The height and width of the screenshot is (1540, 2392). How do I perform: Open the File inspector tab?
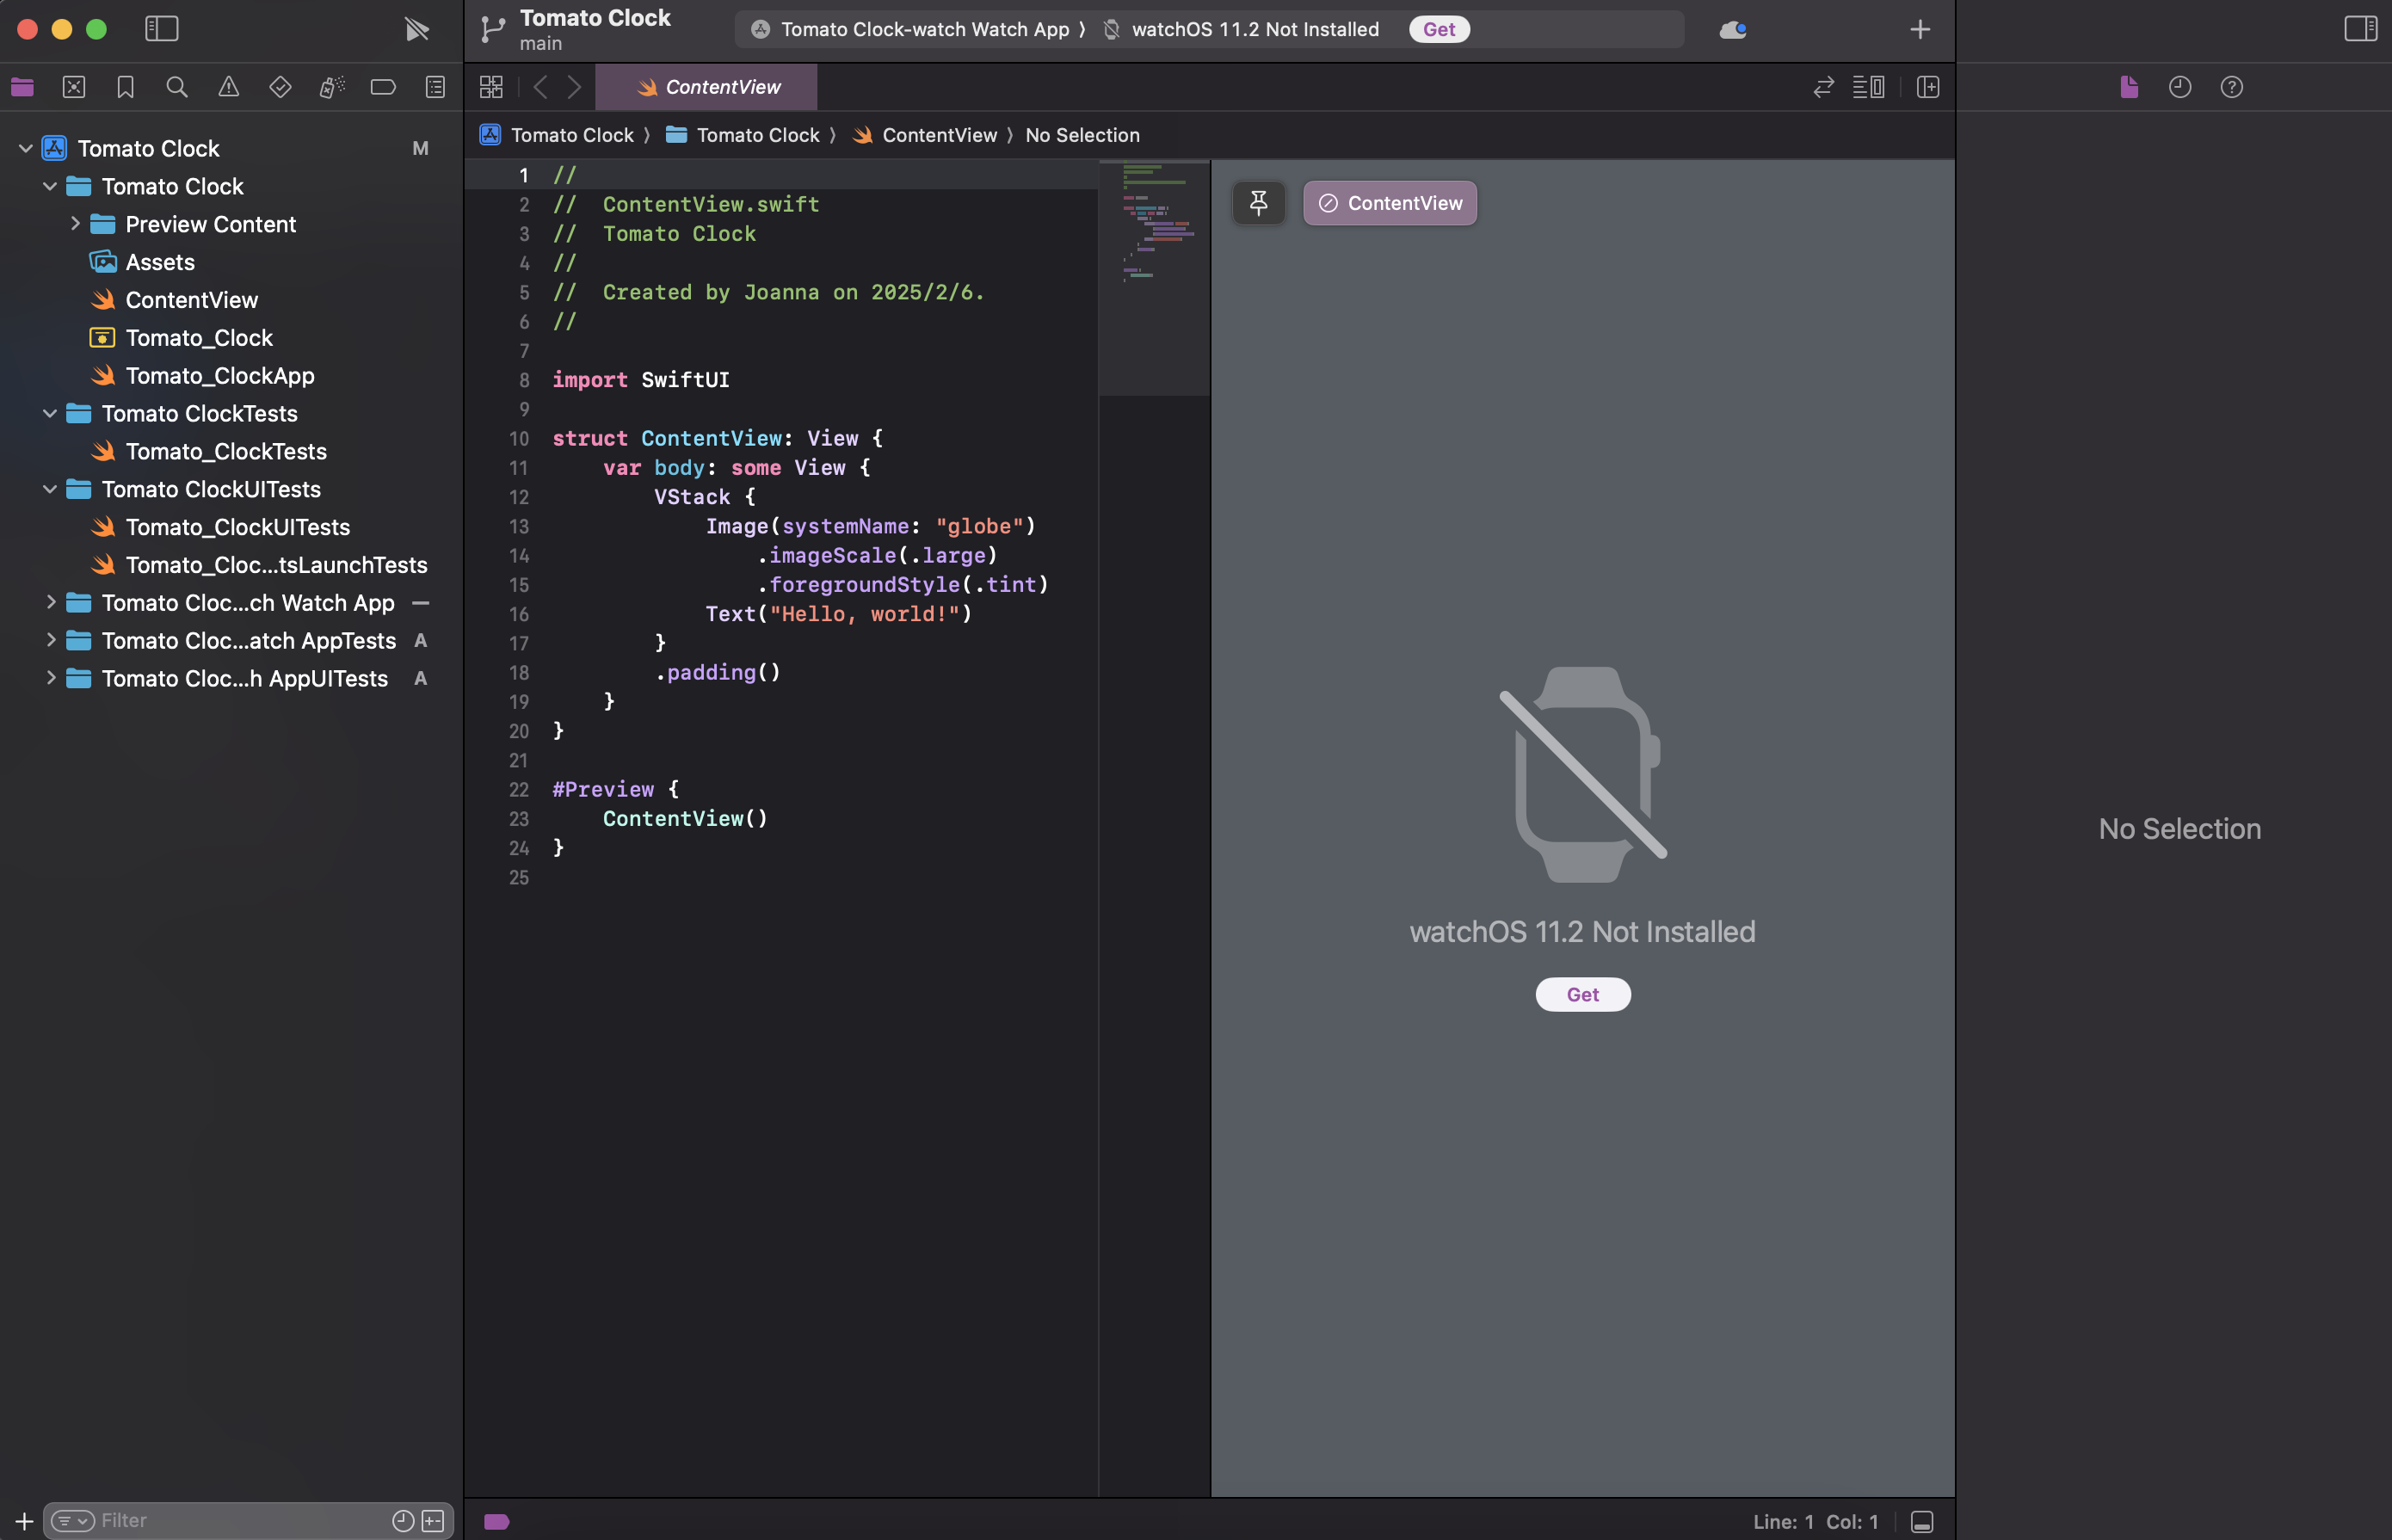click(x=2129, y=87)
